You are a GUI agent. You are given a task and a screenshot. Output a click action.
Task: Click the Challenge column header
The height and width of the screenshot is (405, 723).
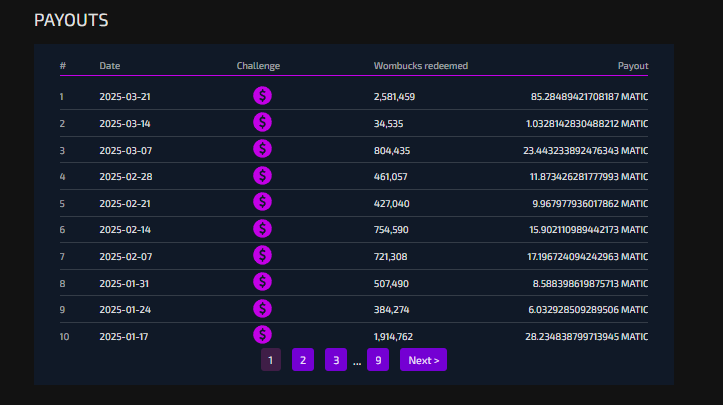pos(258,66)
